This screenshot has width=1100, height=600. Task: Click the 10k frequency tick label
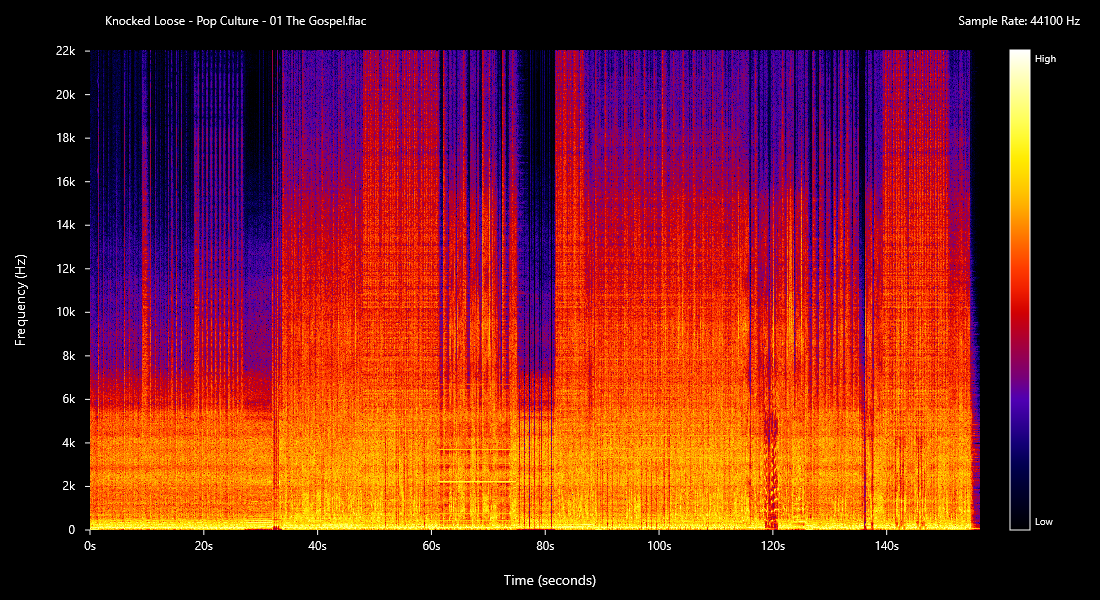pyautogui.click(x=66, y=312)
